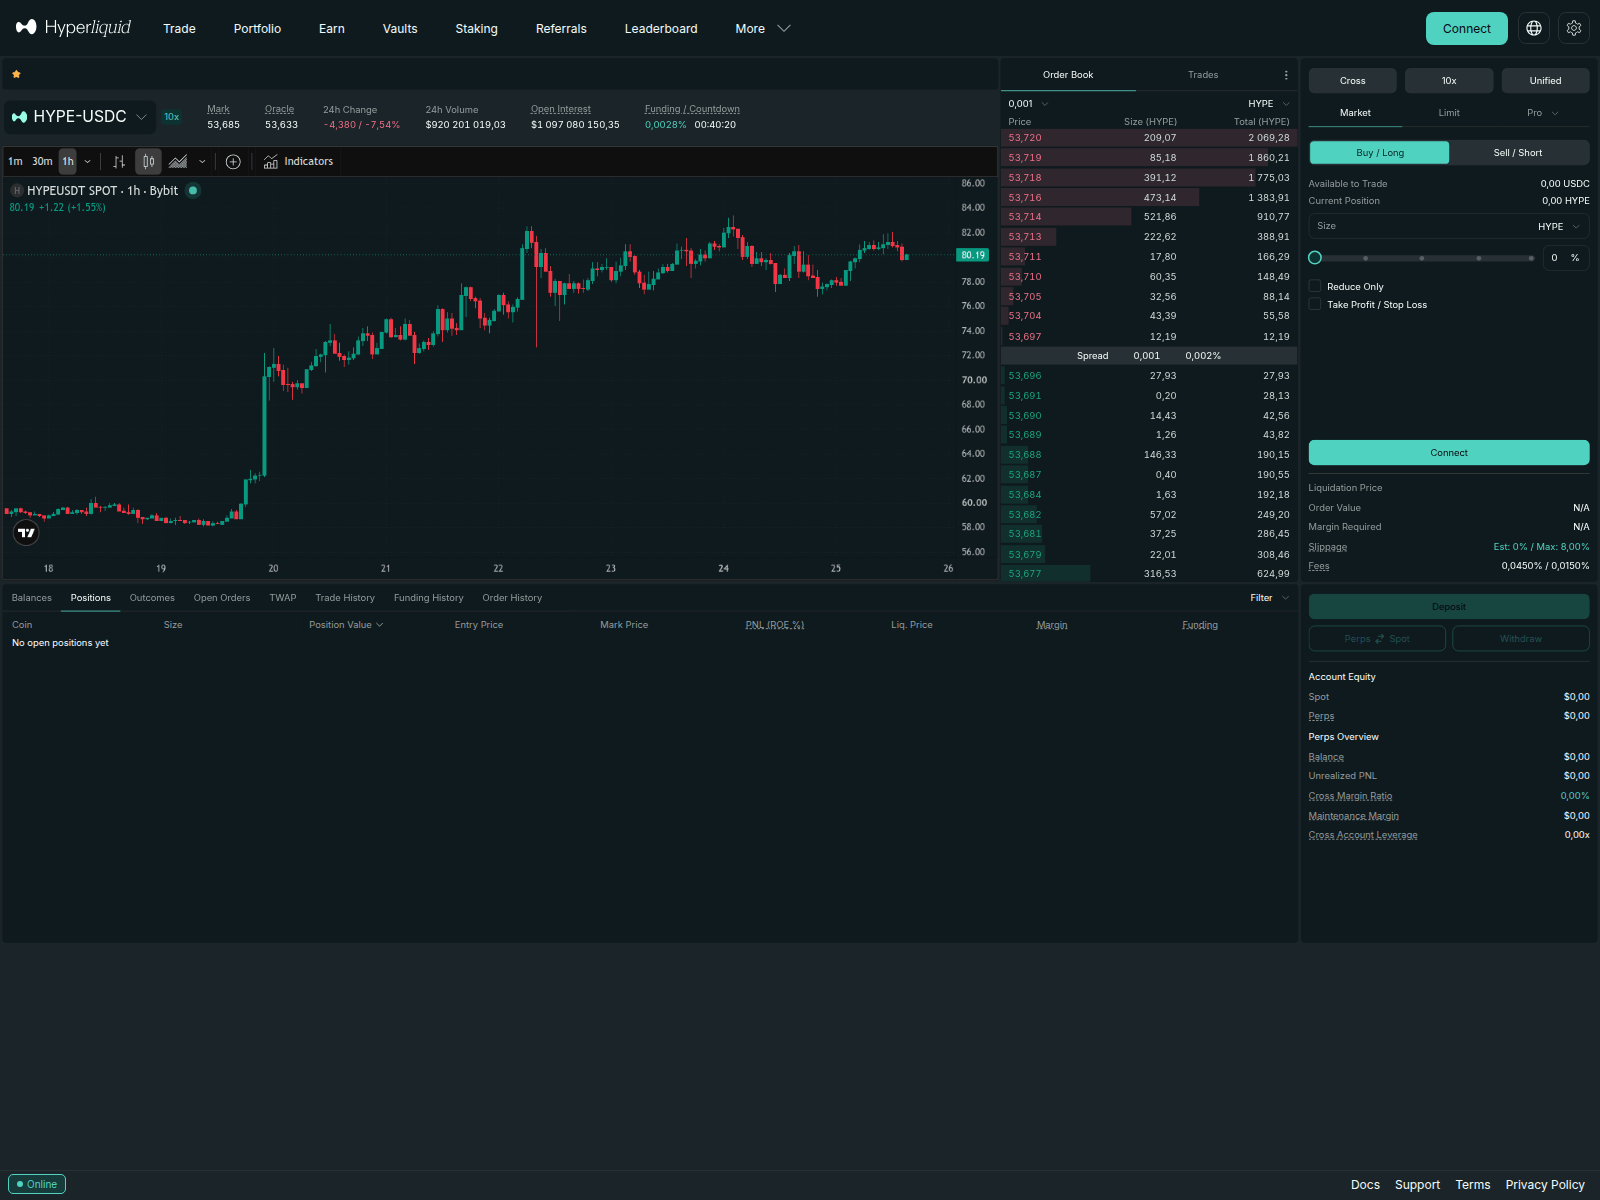The image size is (1600, 1200).
Task: Sort by the Position Value column
Action: click(x=346, y=625)
